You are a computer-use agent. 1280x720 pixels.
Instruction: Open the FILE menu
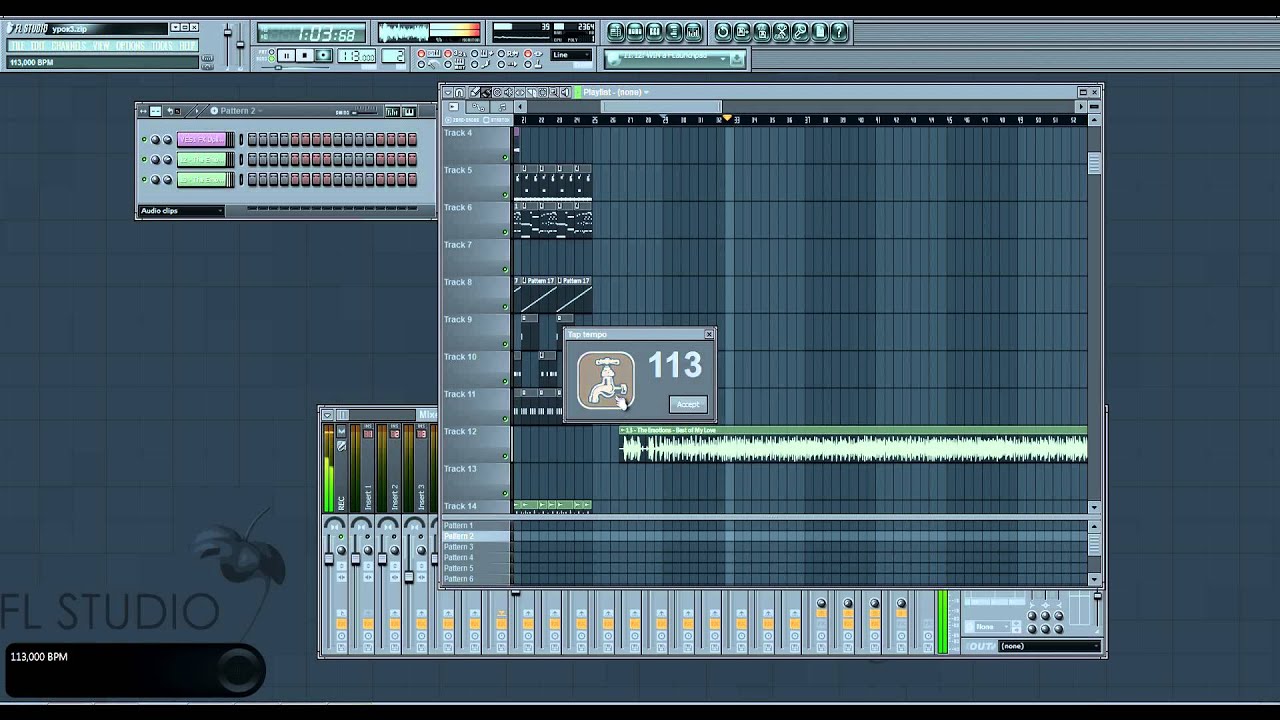(x=19, y=45)
